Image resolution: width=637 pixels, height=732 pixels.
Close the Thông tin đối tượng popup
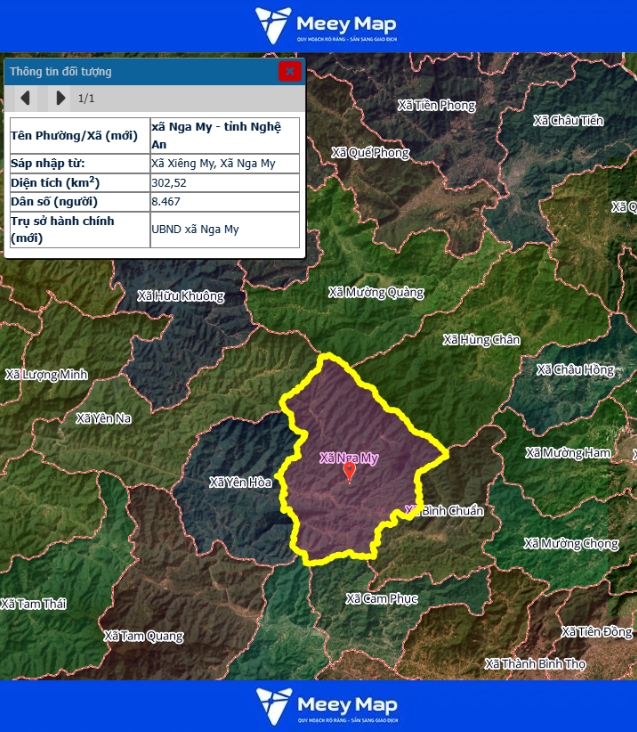[x=289, y=71]
